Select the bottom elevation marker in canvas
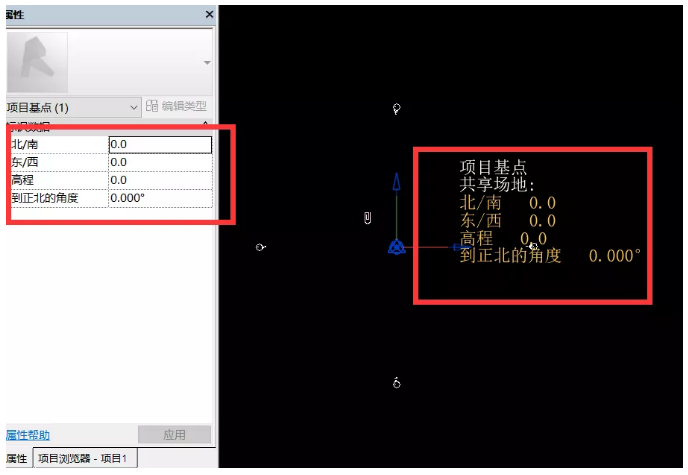The height and width of the screenshot is (475, 688). 397,382
